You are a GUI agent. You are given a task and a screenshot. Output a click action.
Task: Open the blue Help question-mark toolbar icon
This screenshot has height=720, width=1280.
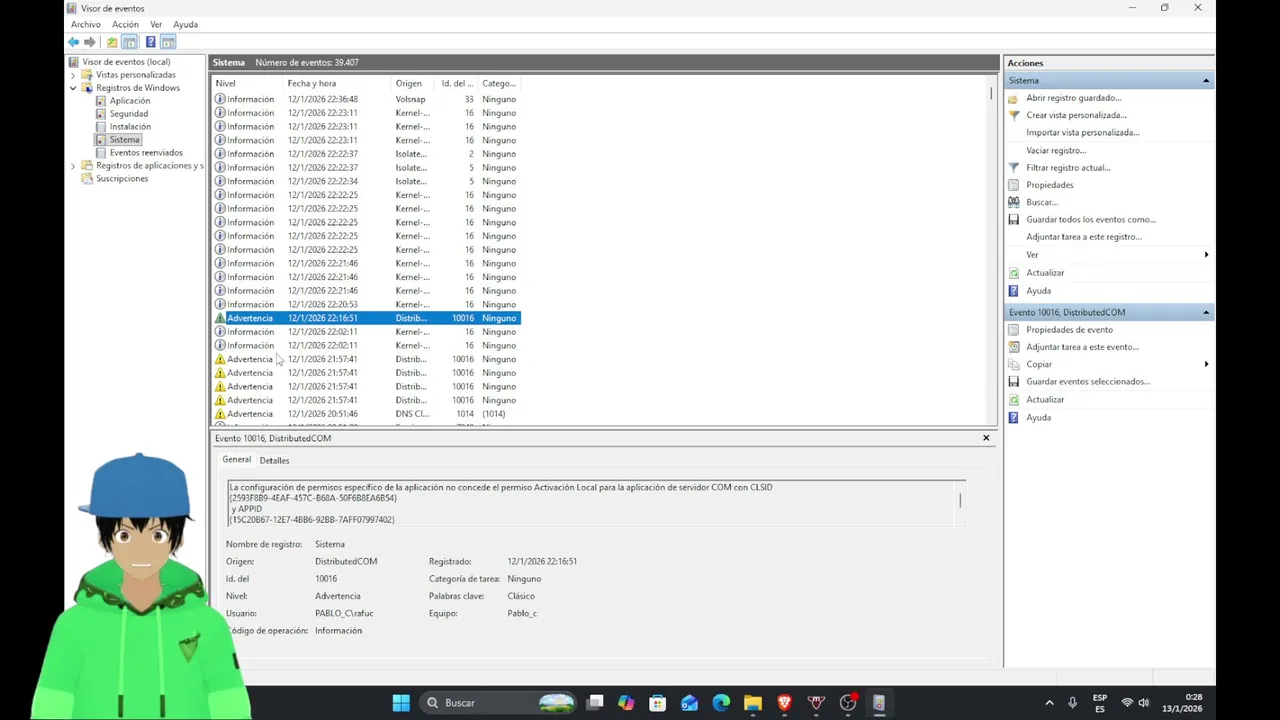point(150,42)
